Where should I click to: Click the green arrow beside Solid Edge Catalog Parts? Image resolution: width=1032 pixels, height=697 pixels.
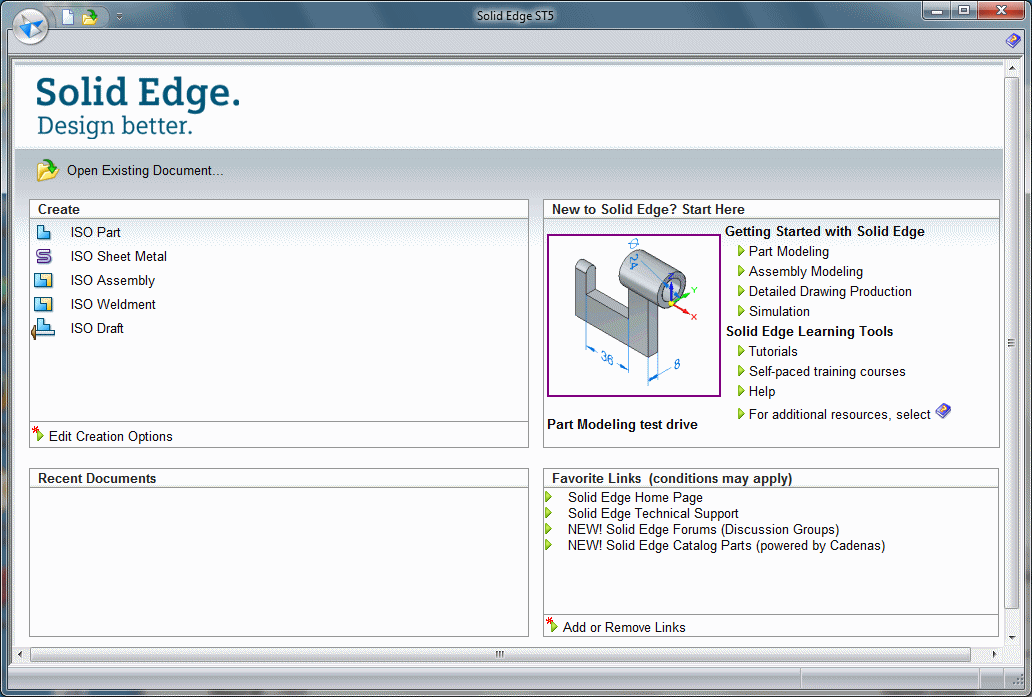pyautogui.click(x=549, y=544)
